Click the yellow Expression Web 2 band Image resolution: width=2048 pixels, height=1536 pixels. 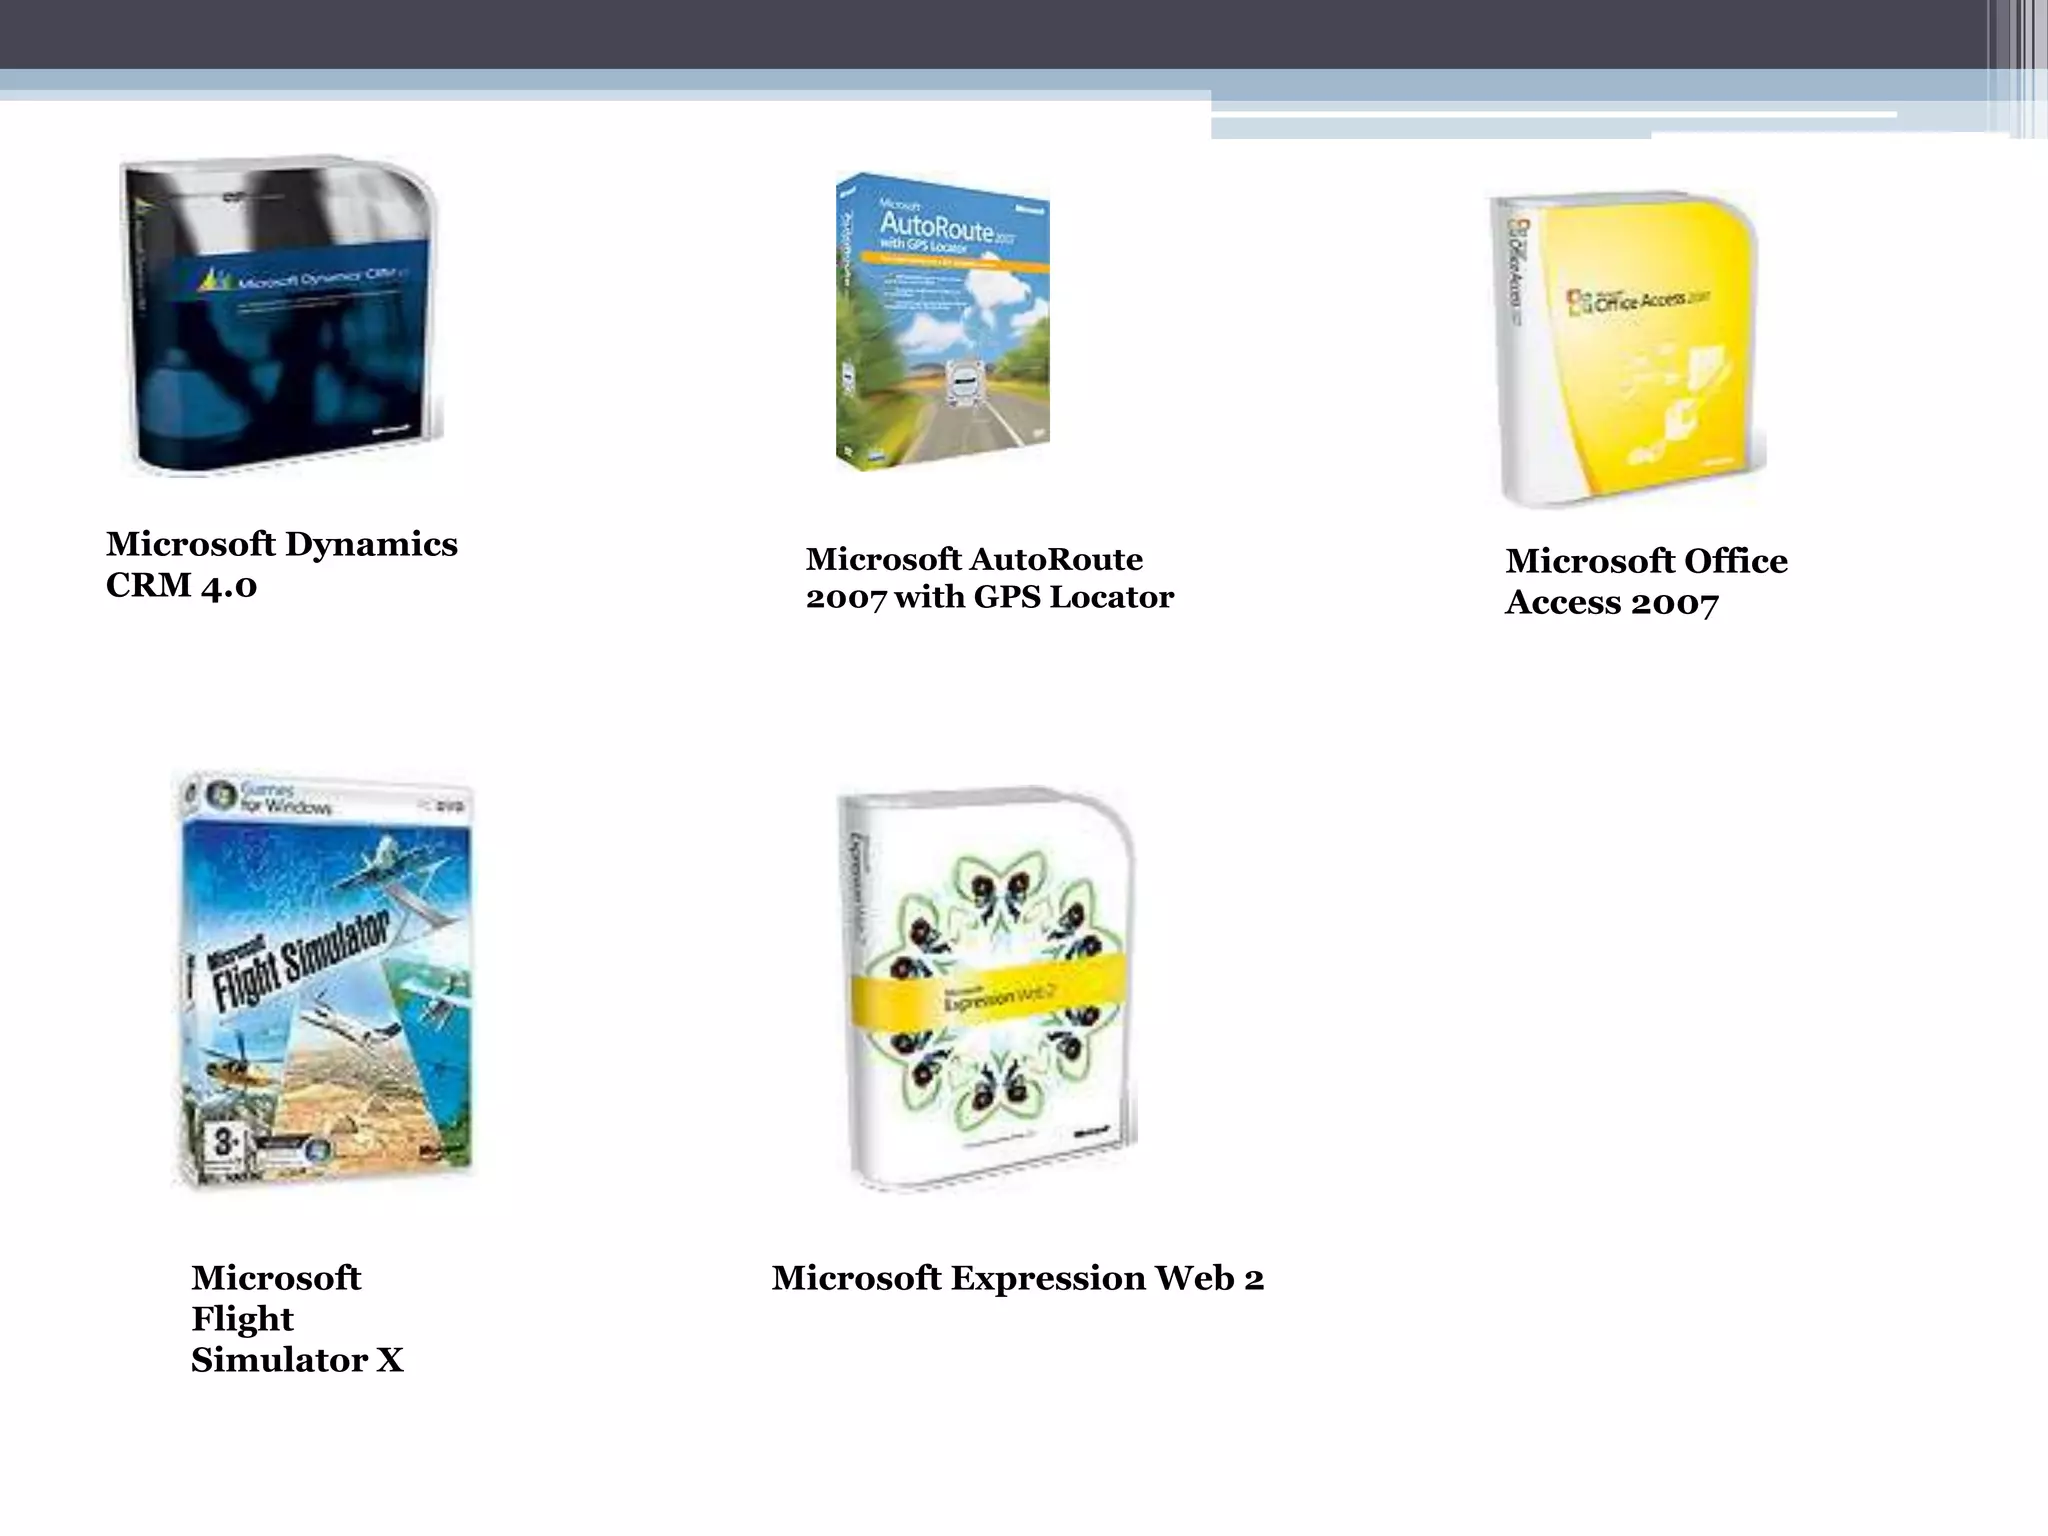pos(987,991)
